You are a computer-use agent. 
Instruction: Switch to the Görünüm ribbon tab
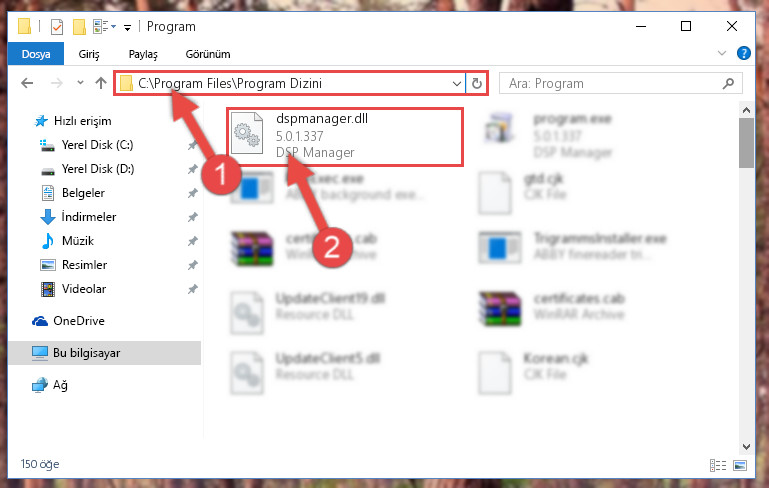(208, 54)
